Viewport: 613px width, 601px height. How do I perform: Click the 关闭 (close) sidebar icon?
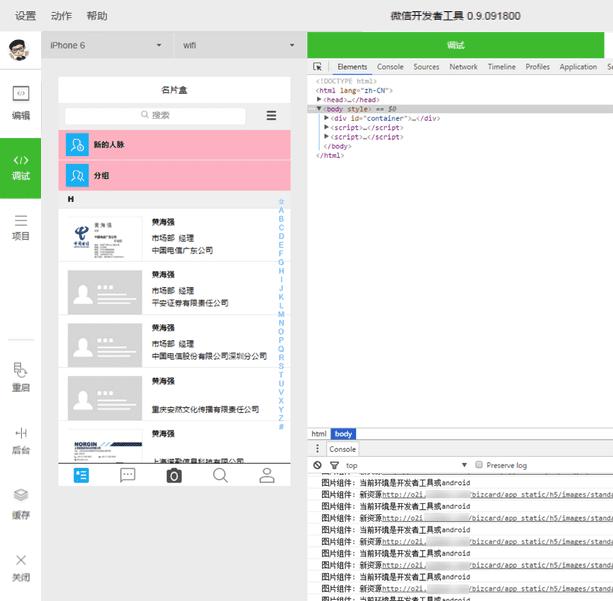21,568
